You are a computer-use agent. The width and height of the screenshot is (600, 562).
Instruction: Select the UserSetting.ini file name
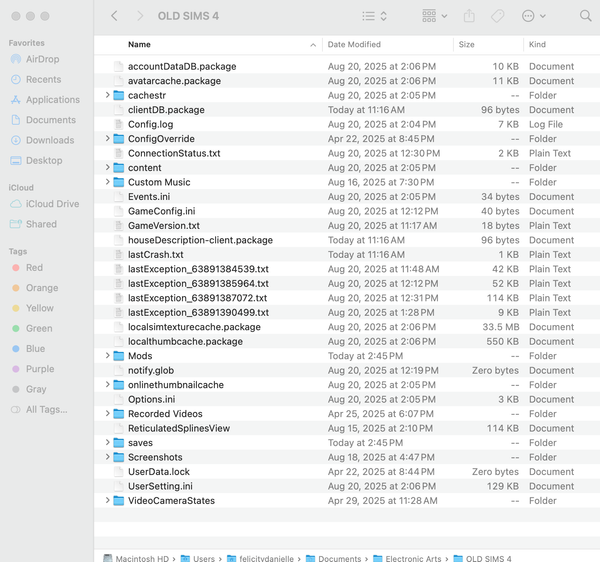160,486
